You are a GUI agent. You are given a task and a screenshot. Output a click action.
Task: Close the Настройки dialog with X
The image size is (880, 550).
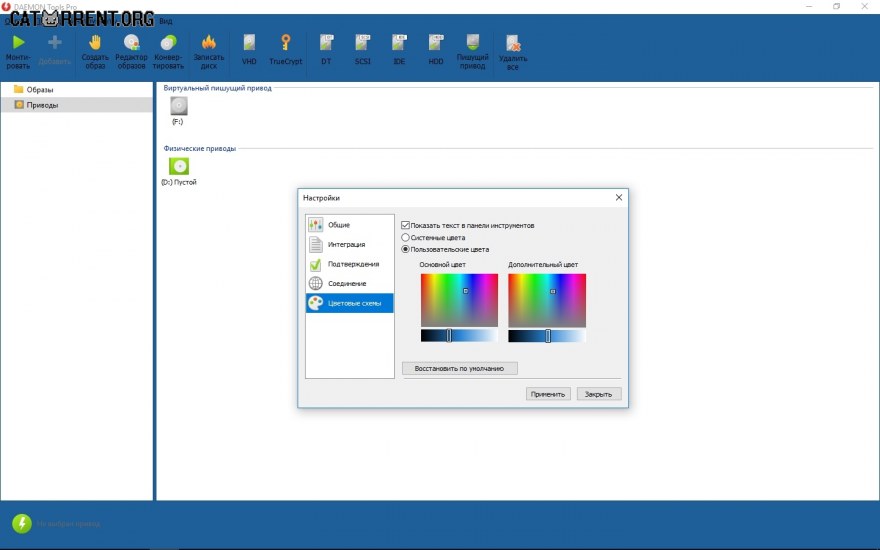point(618,198)
